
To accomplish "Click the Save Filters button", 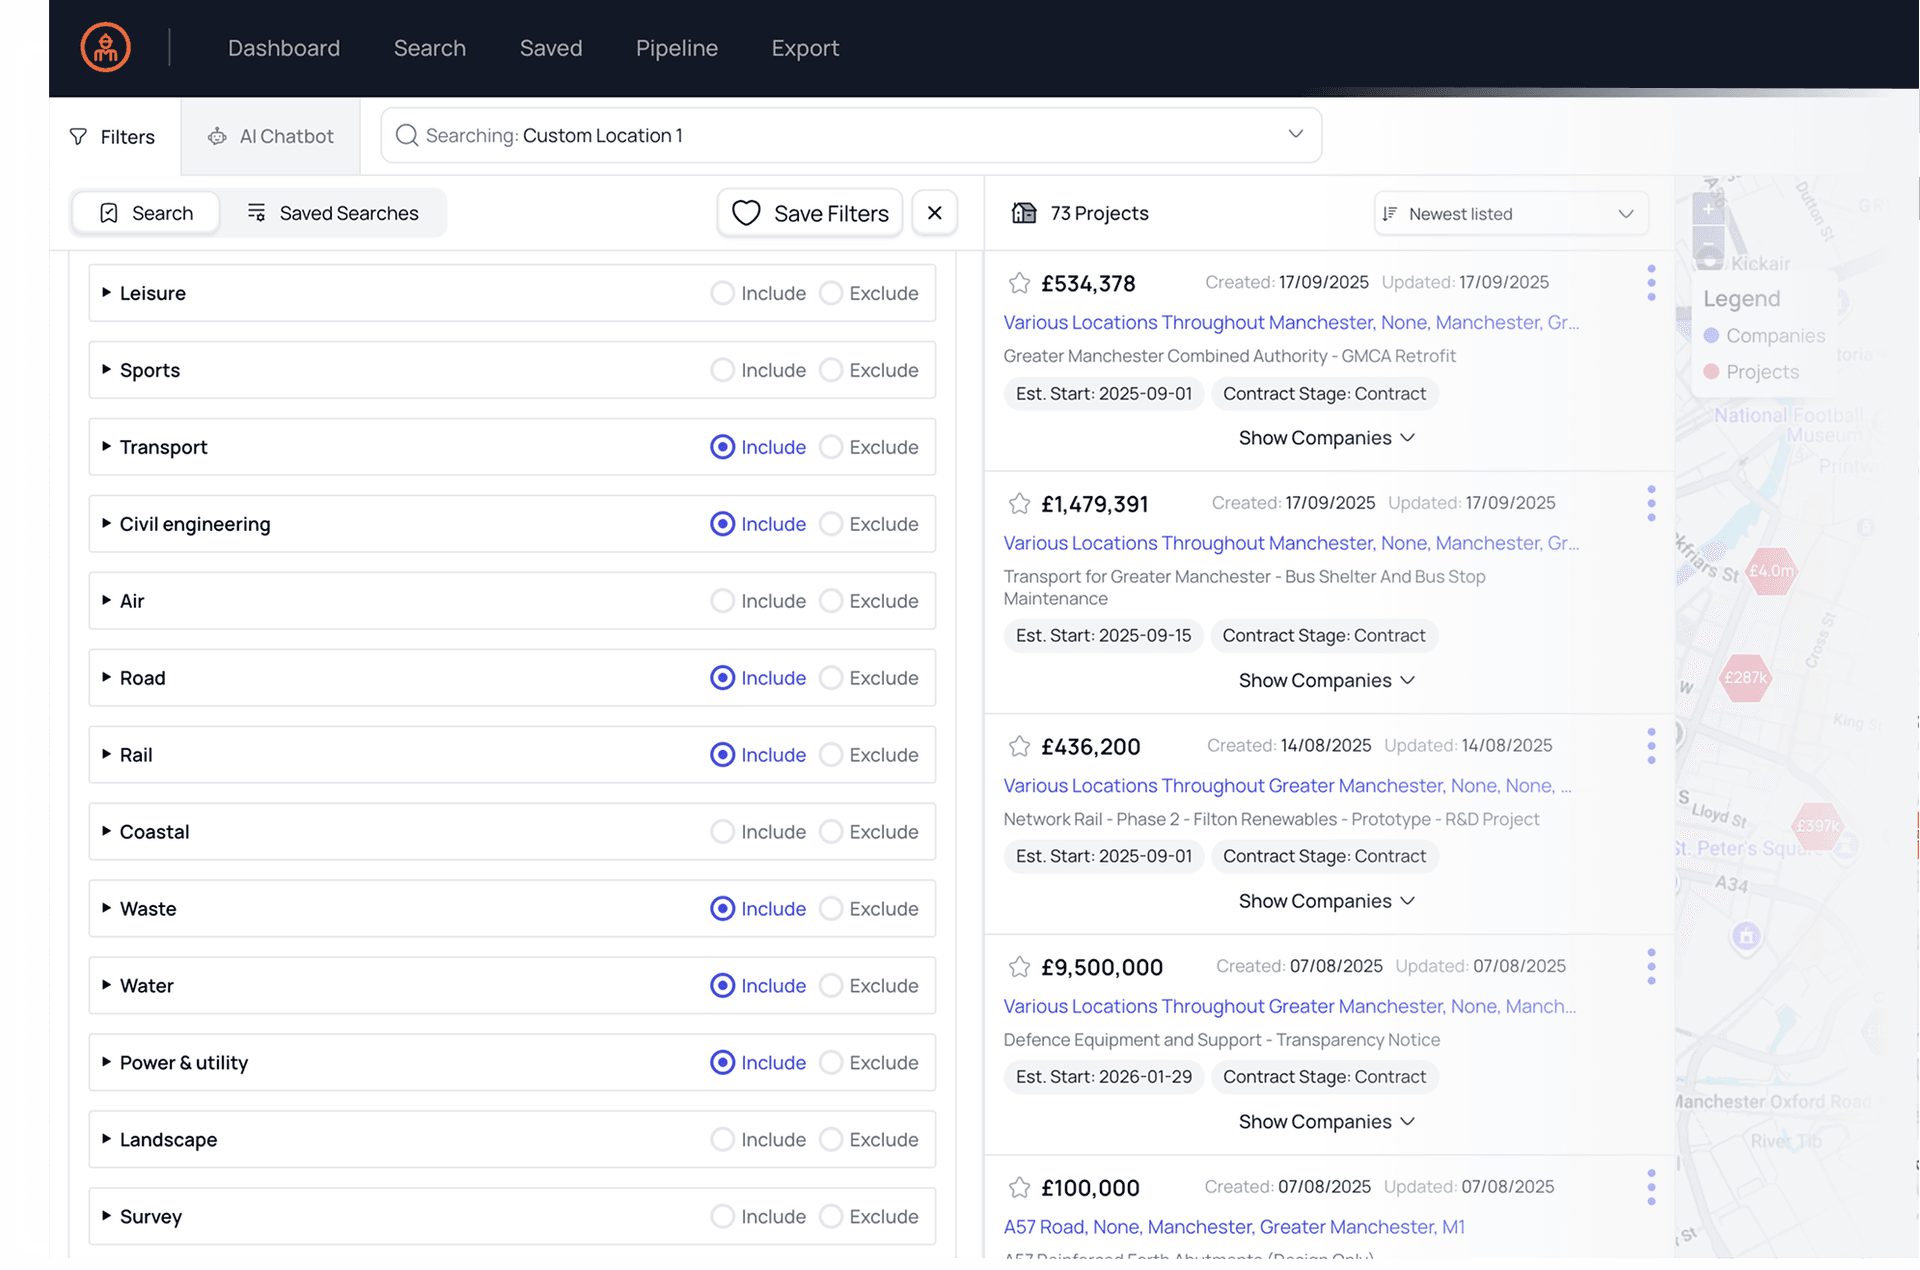I will 810,213.
